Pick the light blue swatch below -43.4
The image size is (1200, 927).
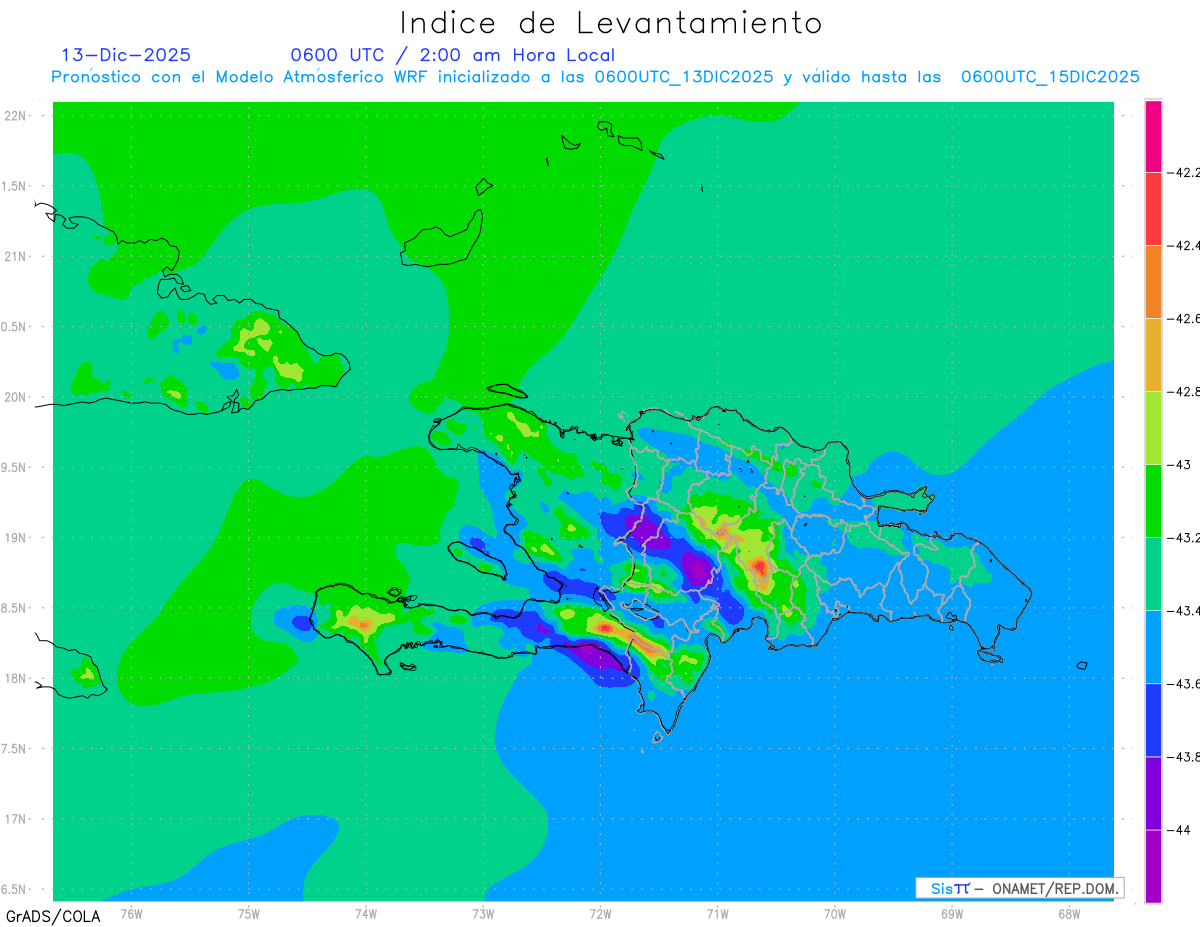pos(1153,646)
